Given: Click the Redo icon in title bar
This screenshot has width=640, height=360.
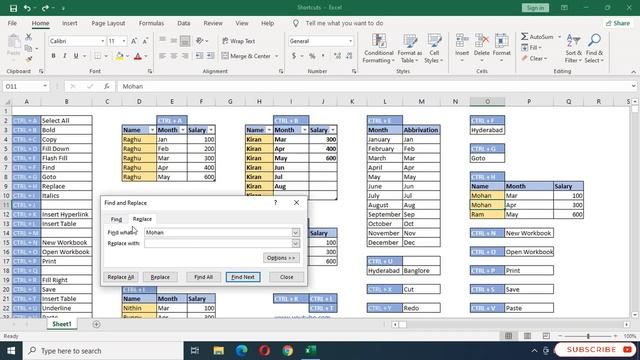Looking at the screenshot, I should [x=45, y=8].
